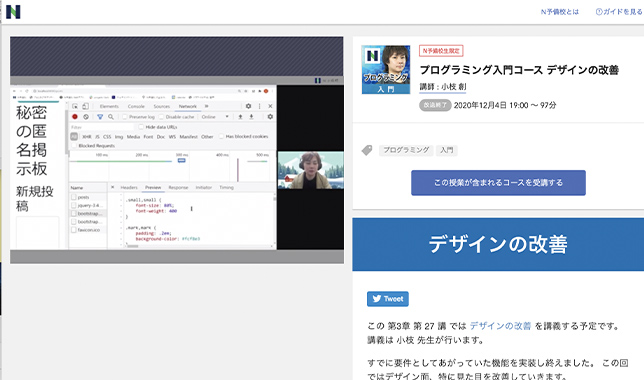Open the Online throttling dropdown
Image resolution: width=644 pixels, height=380 pixels.
coord(215,117)
